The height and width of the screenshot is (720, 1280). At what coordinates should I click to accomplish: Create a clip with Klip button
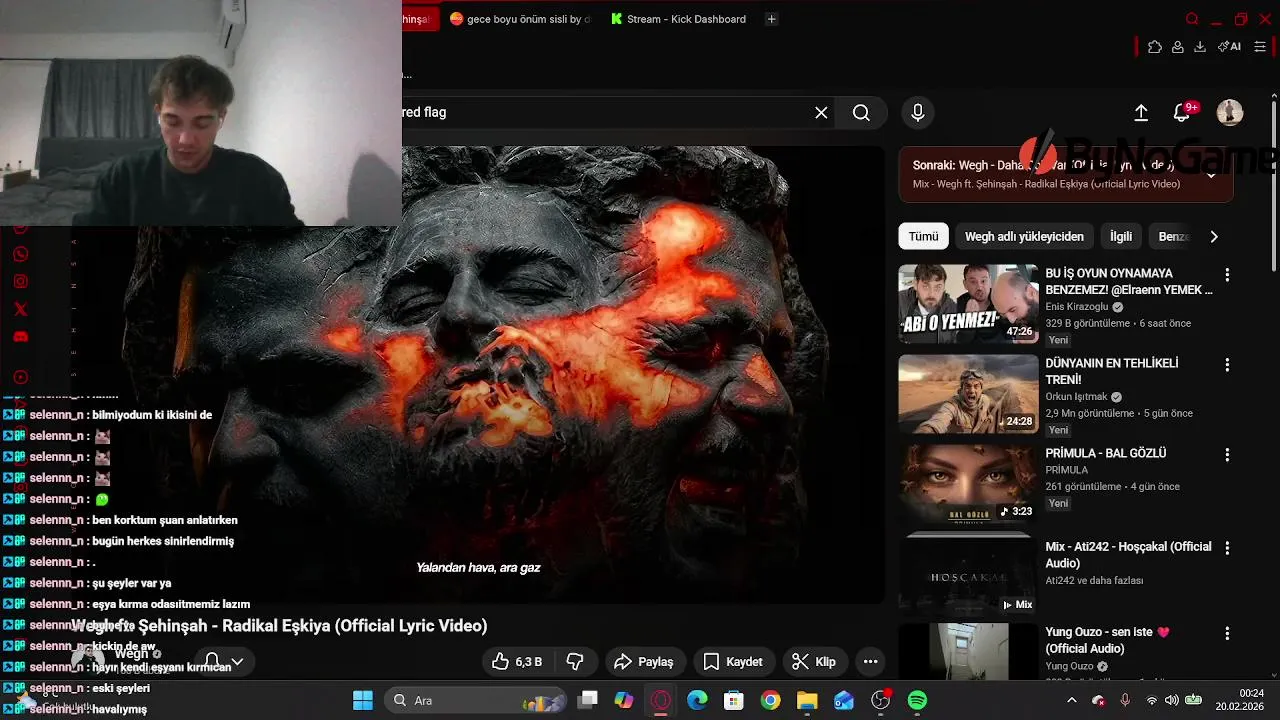pyautogui.click(x=813, y=662)
